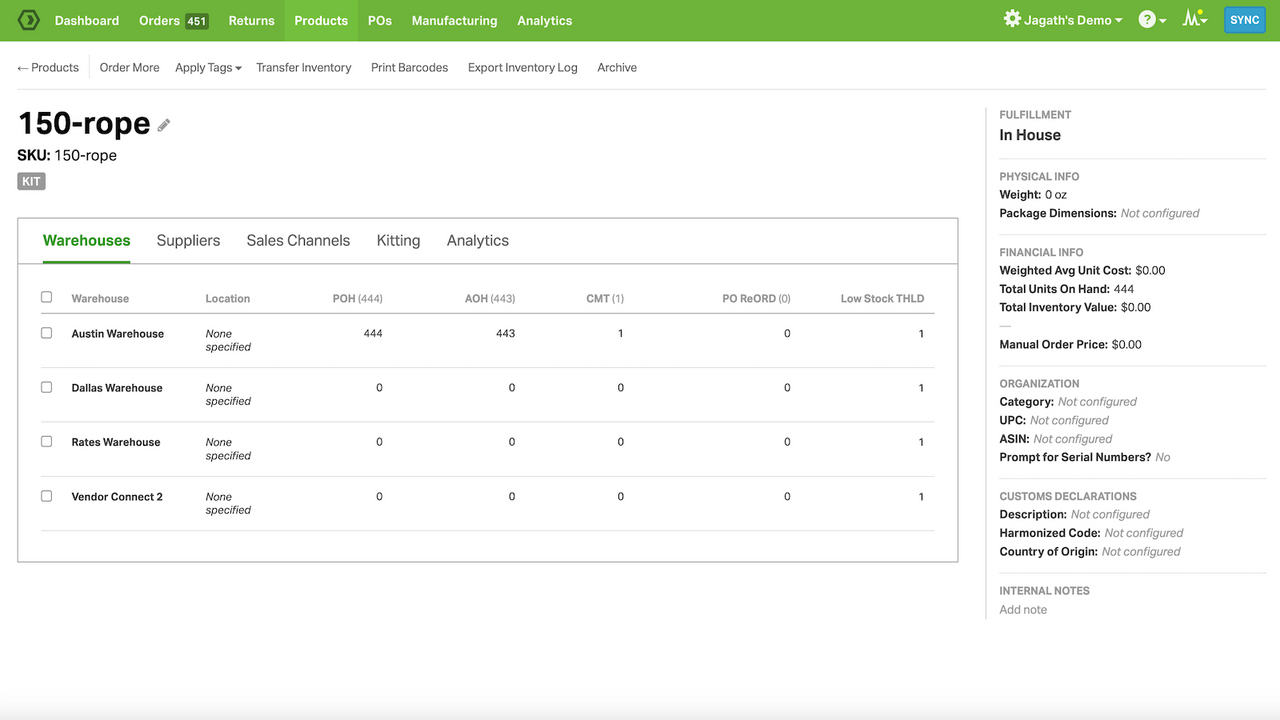Image resolution: width=1280 pixels, height=720 pixels.
Task: Click Austin Warehouse name
Action: (x=118, y=334)
